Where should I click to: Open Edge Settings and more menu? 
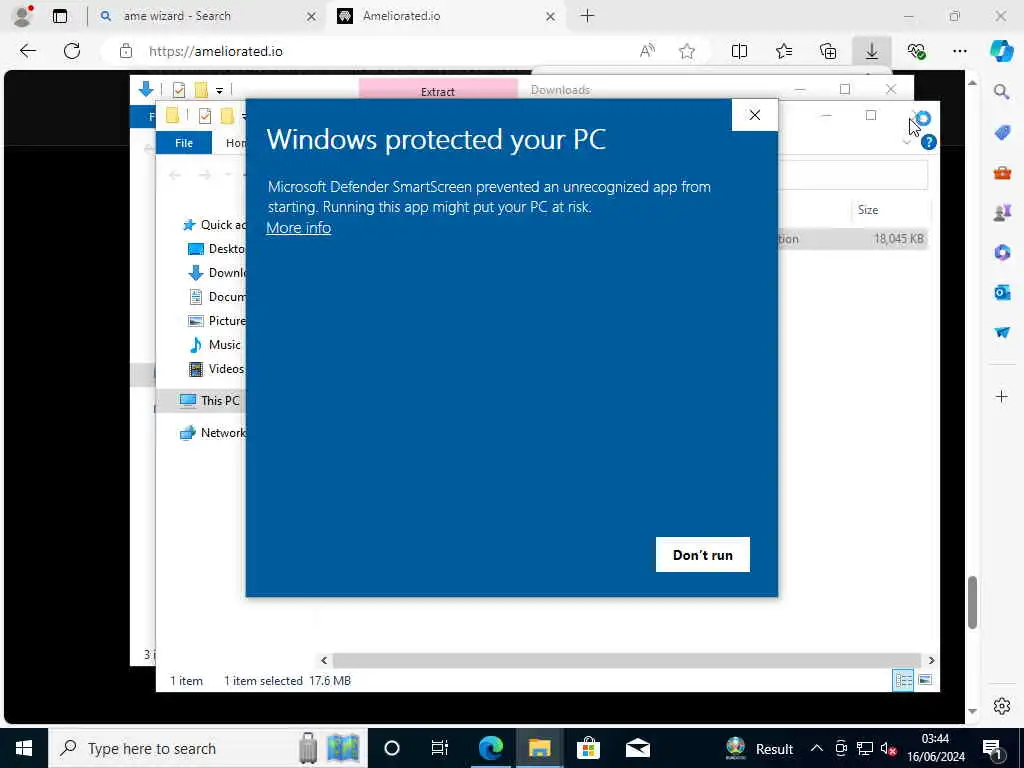click(x=959, y=51)
